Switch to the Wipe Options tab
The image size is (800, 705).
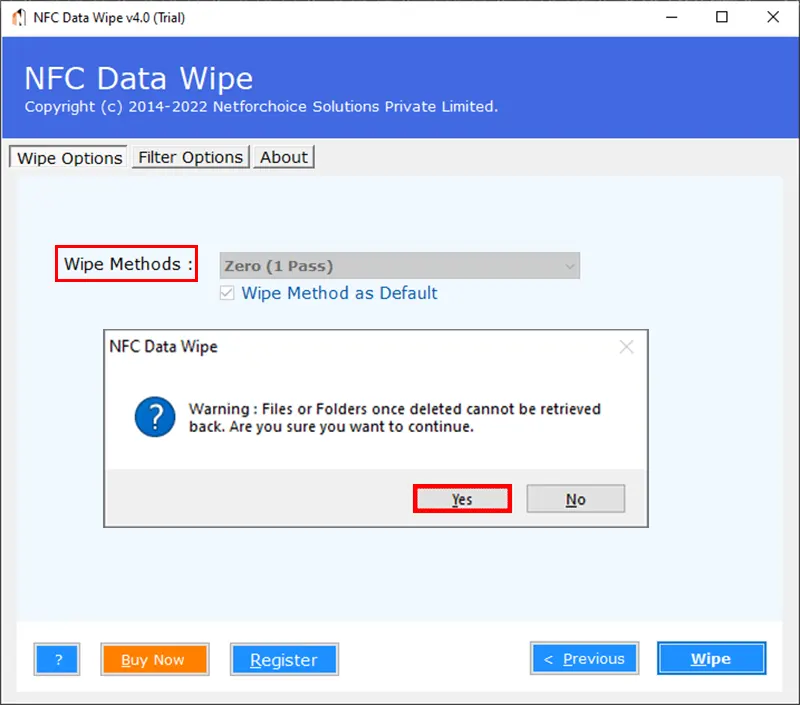click(x=69, y=157)
